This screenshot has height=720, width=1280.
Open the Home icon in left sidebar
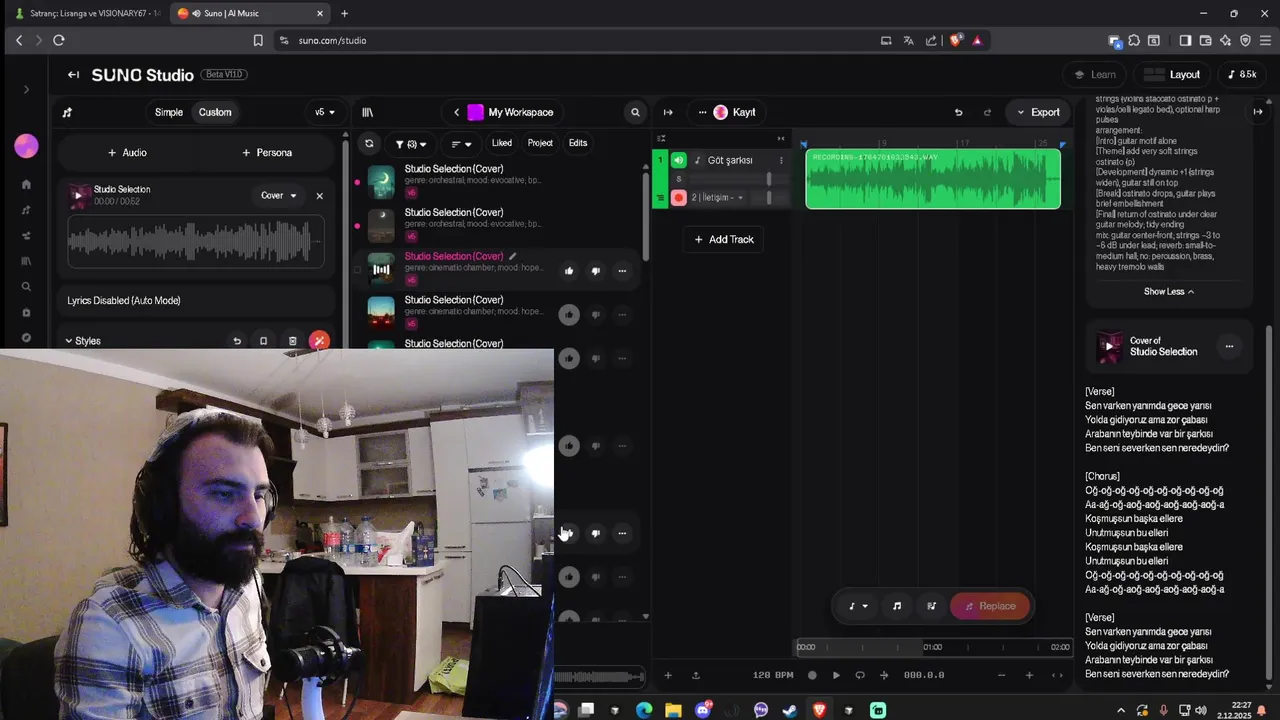tap(26, 185)
